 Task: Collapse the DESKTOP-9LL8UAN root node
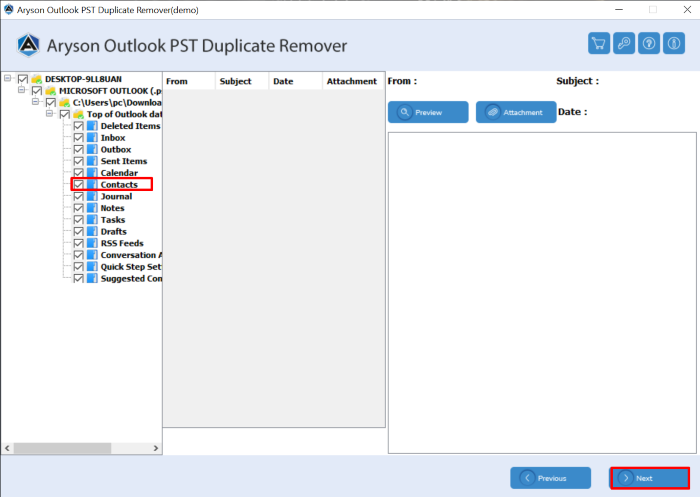[x=8, y=79]
